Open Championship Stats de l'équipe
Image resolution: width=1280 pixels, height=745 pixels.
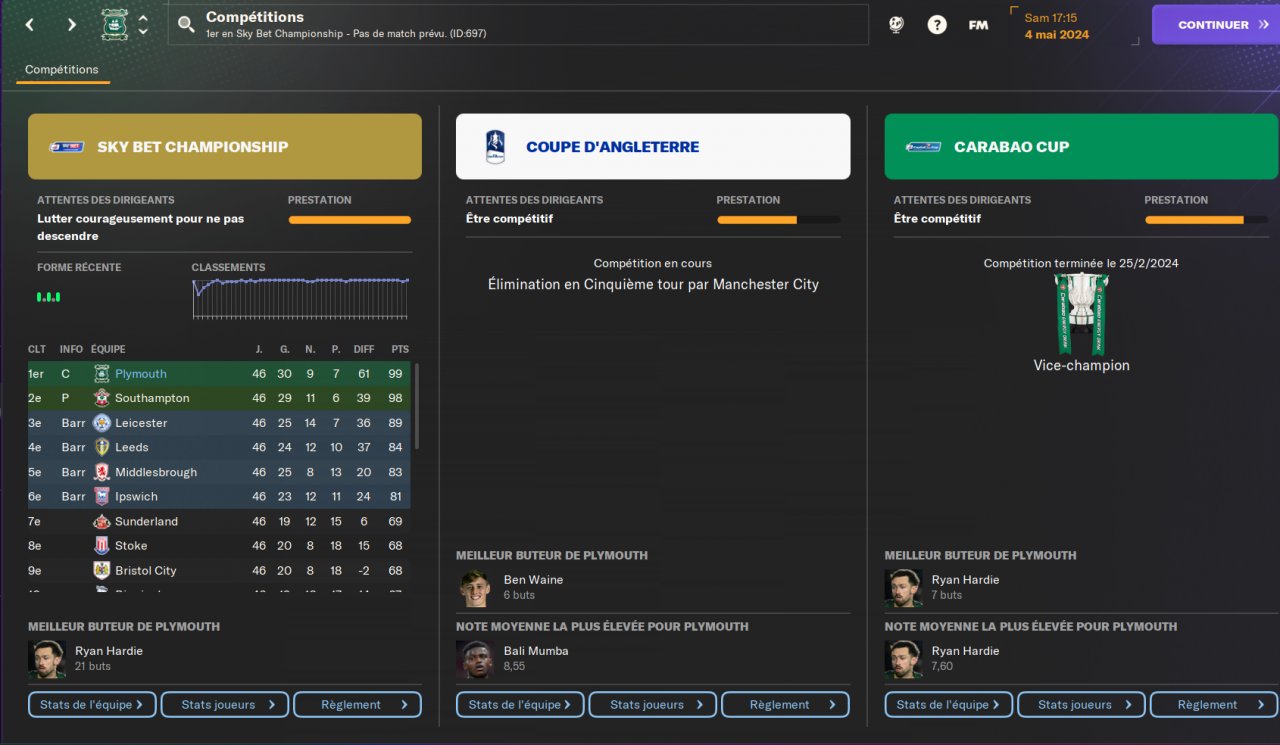(92, 705)
